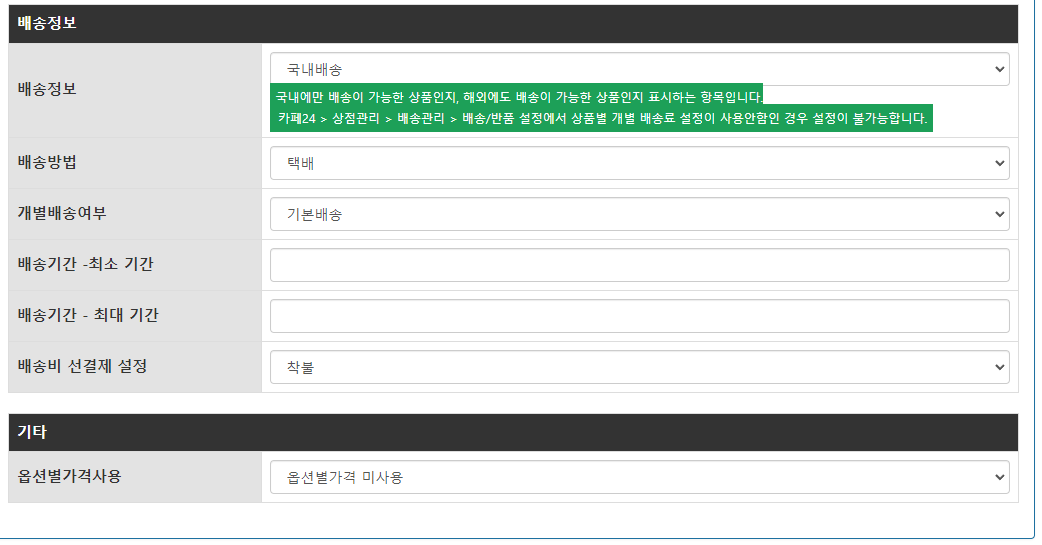The height and width of the screenshot is (545, 1042).
Task: Click the chevron arrow on 택배 dropdown
Action: [997, 163]
